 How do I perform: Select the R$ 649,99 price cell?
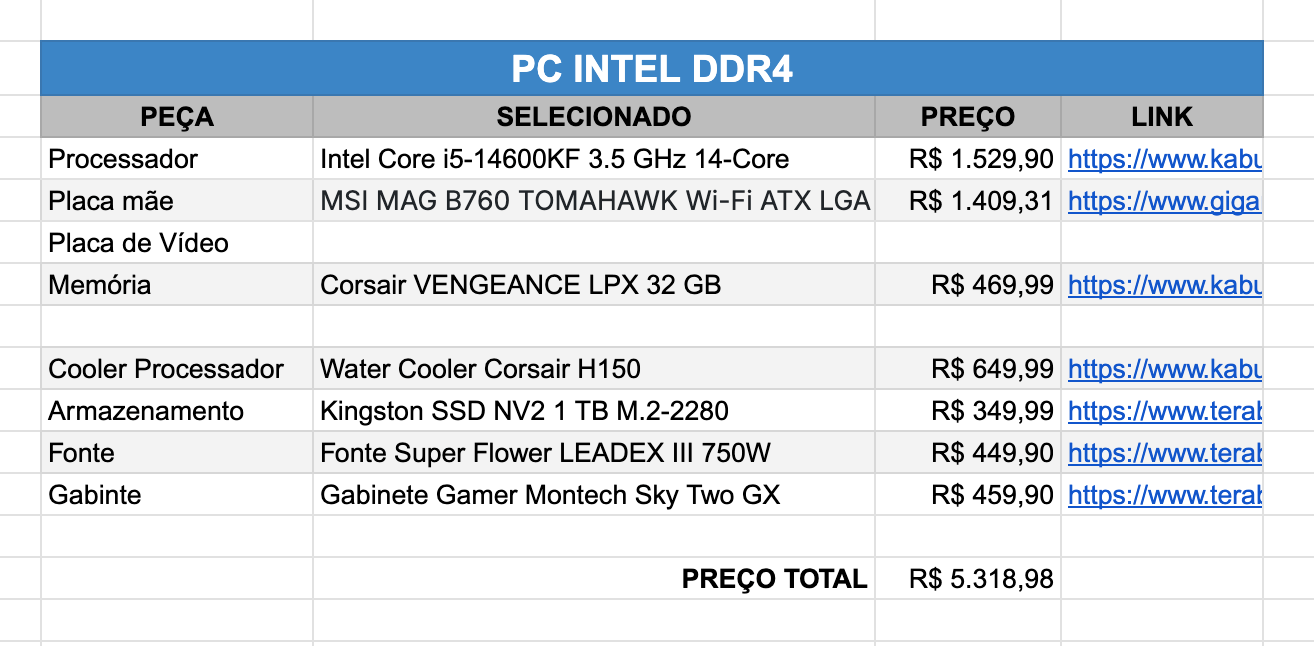point(968,369)
